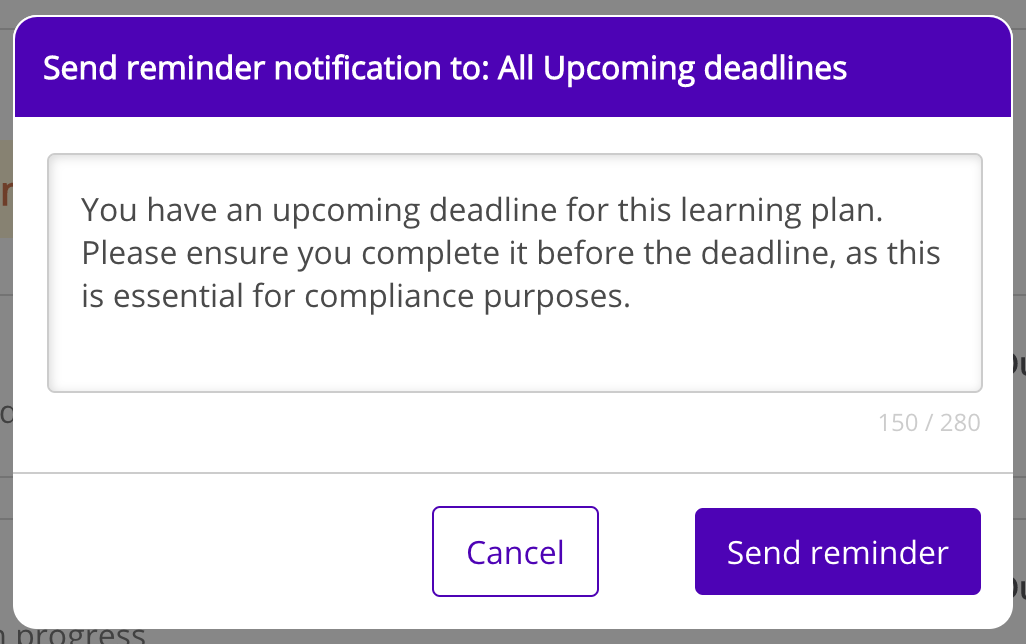
Task: Click the 150 / 280 character counter
Action: 929,423
